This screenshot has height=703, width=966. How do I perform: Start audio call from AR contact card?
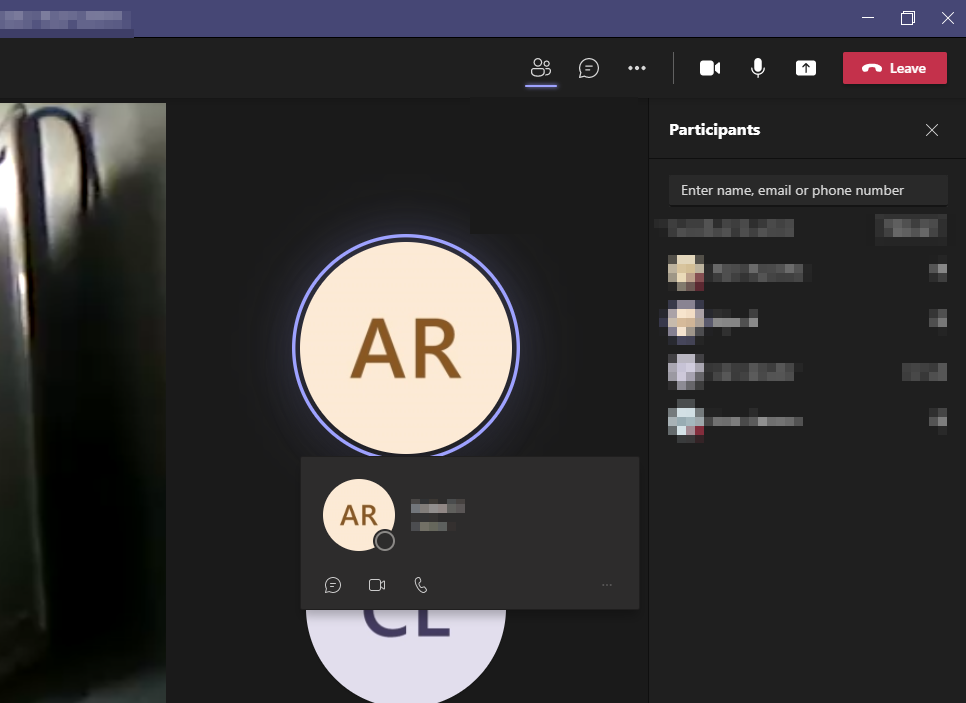(421, 585)
